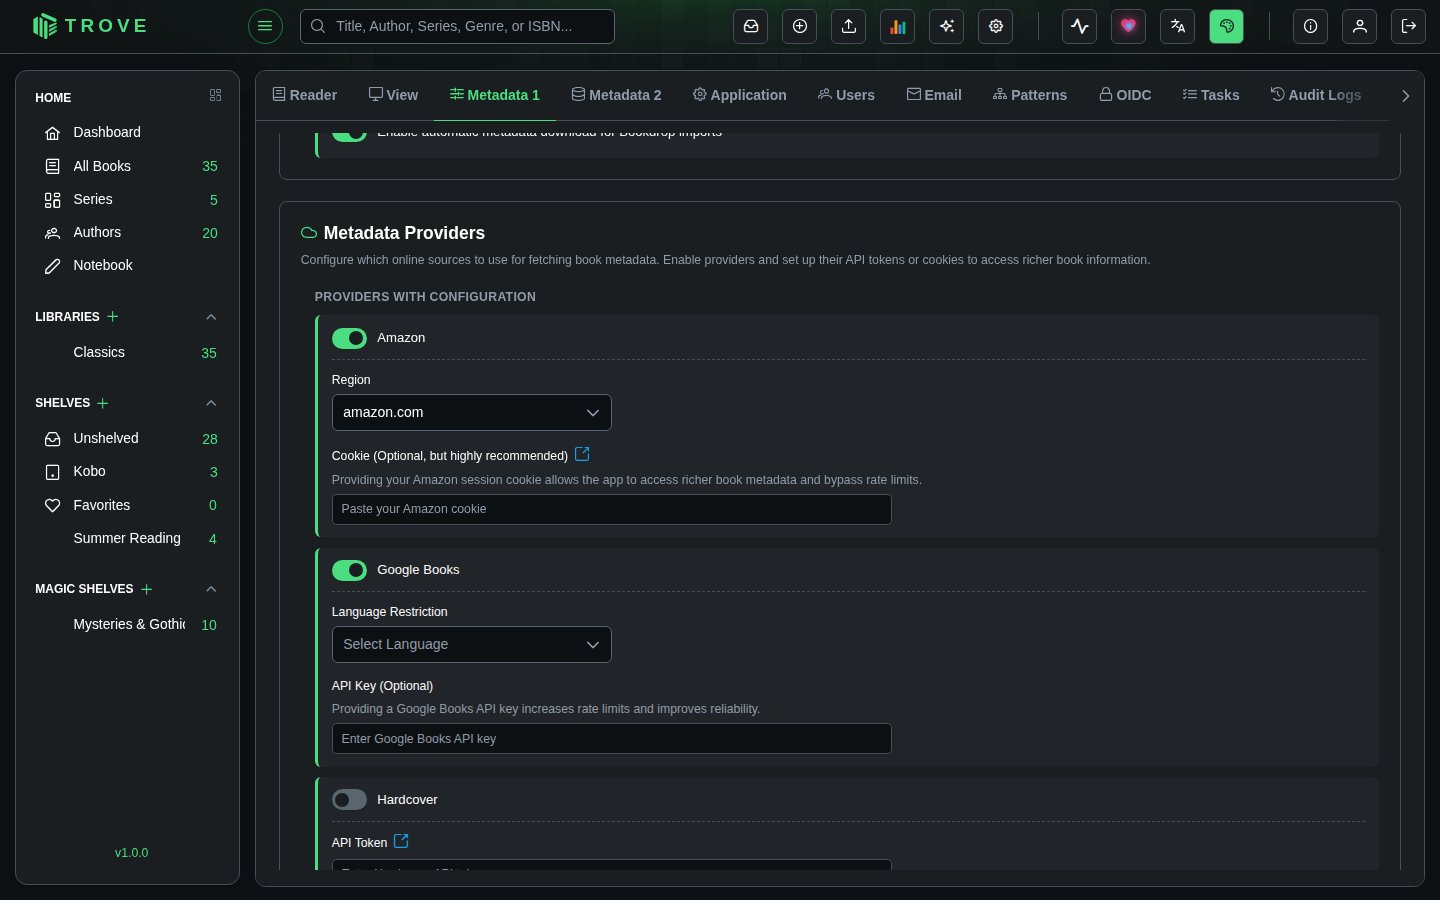Click the book search input field
1440x900 pixels.
[457, 26]
